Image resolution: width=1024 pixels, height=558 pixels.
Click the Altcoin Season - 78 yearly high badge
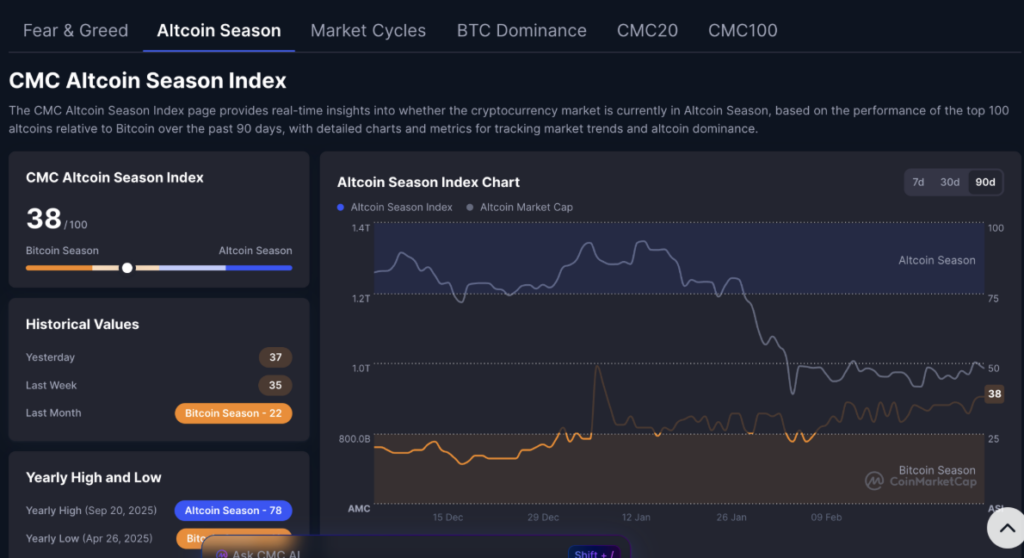(x=233, y=511)
